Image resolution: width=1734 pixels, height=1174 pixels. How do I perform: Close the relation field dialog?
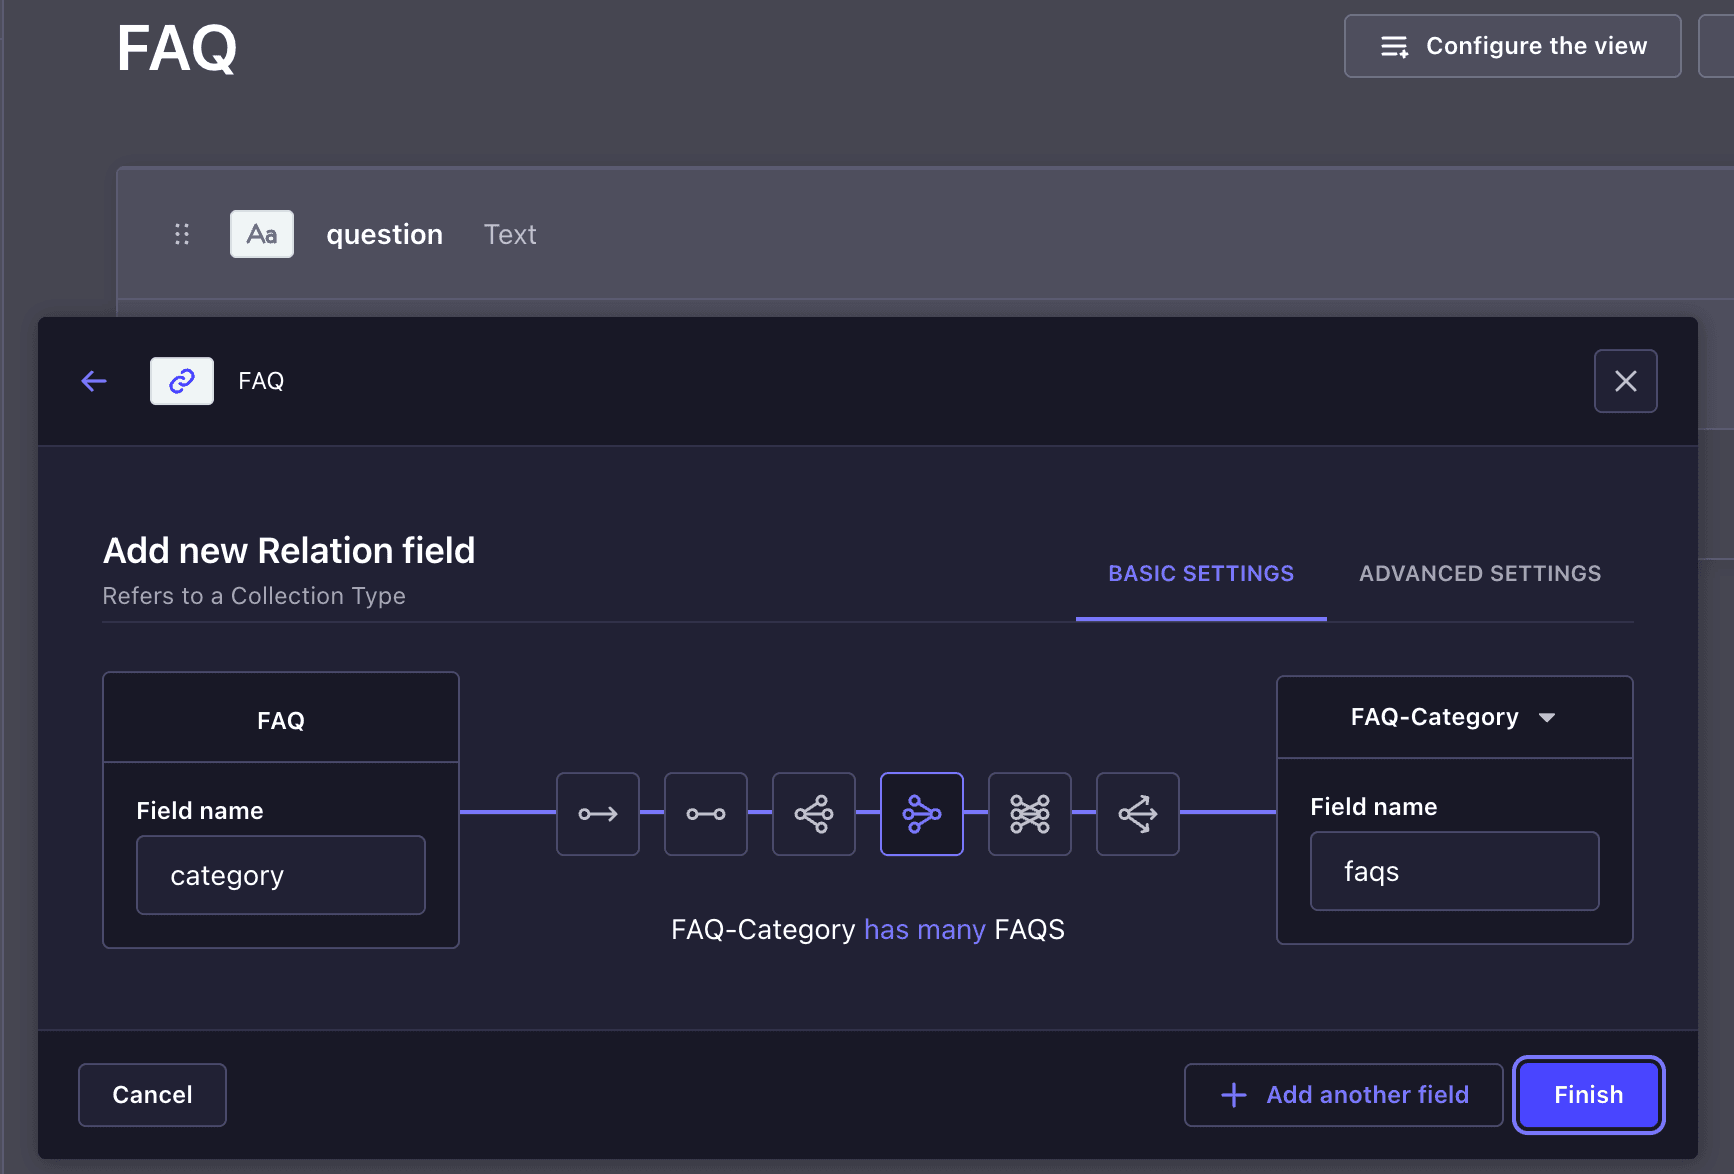(1626, 381)
